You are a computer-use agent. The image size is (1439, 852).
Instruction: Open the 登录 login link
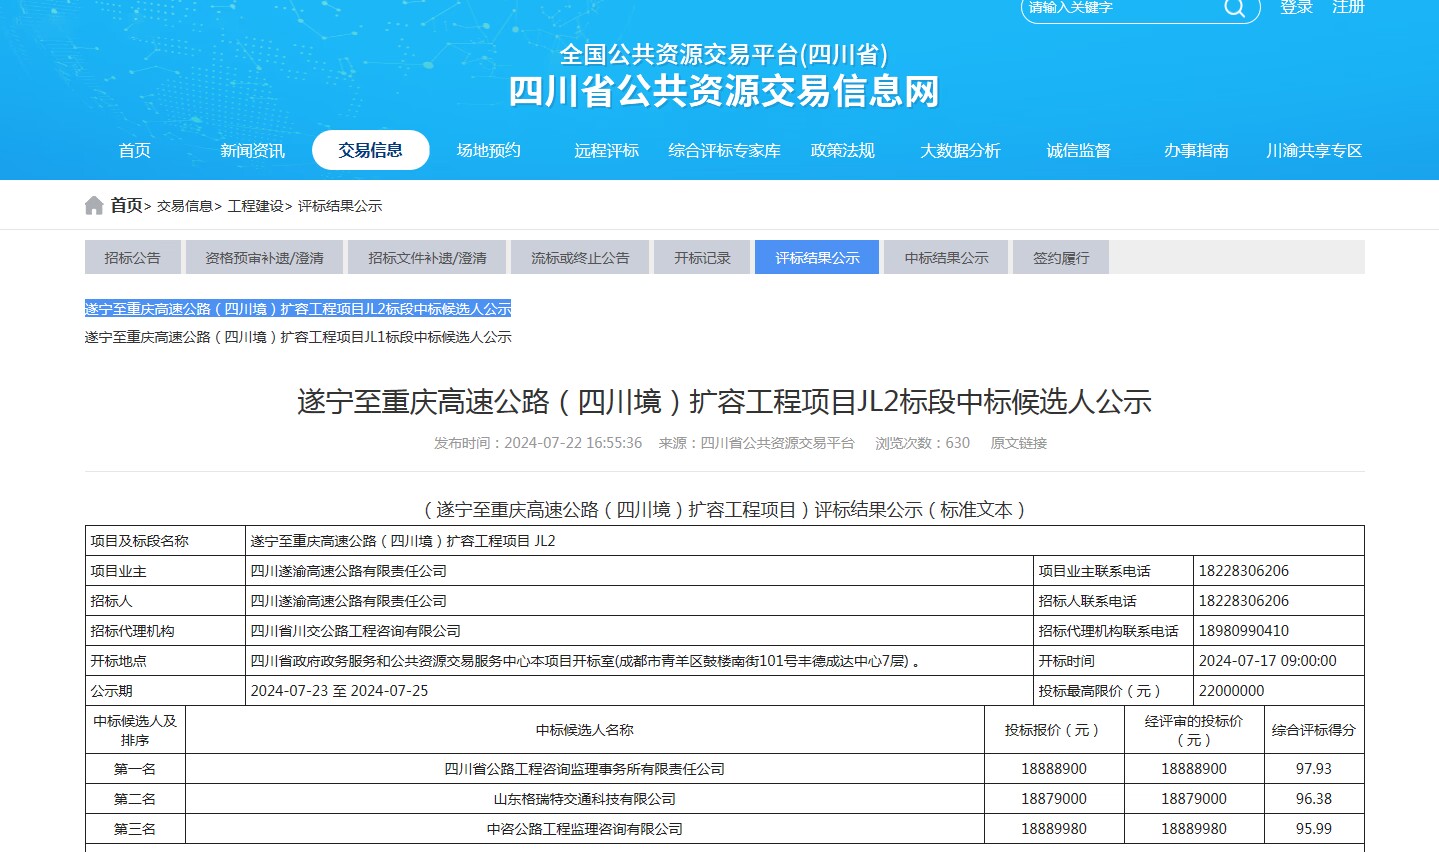click(x=1296, y=7)
